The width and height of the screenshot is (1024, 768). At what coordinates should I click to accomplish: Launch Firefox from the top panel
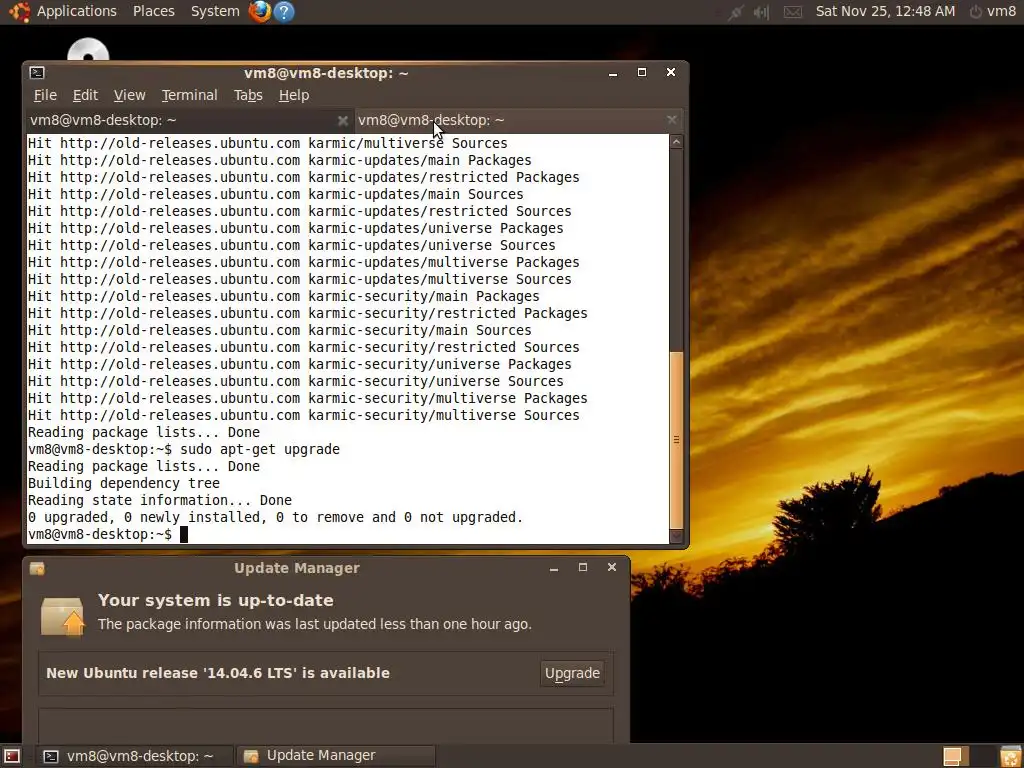pos(260,11)
